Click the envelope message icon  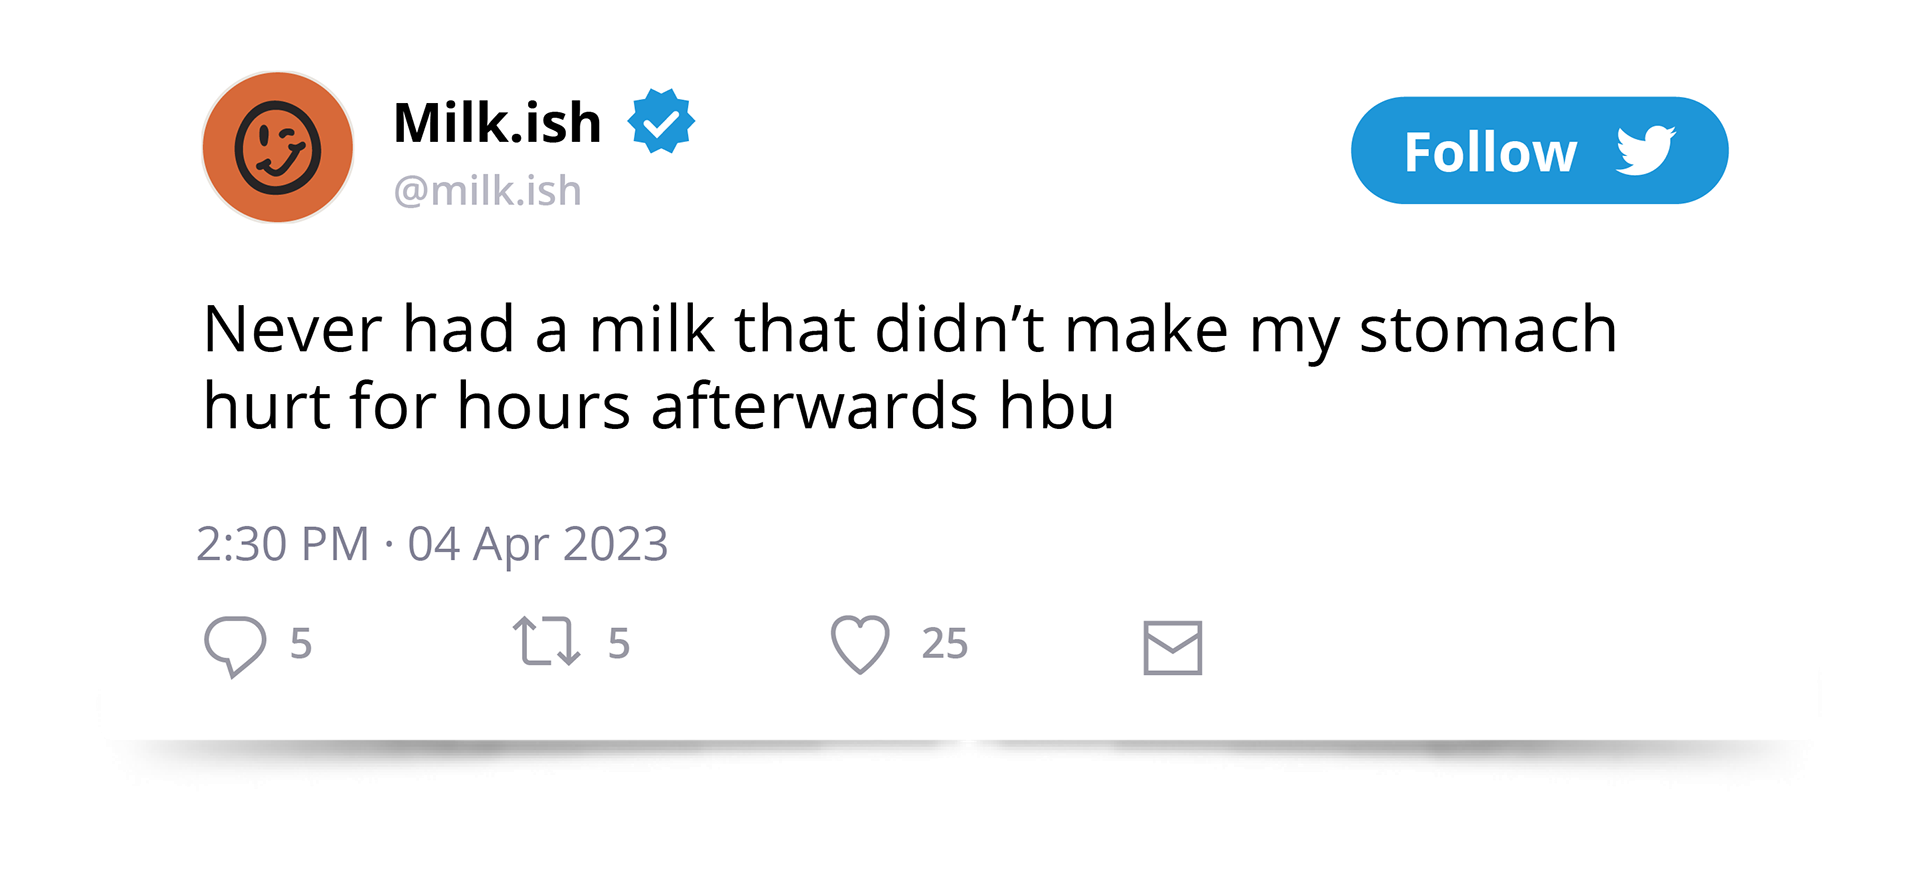[1172, 648]
